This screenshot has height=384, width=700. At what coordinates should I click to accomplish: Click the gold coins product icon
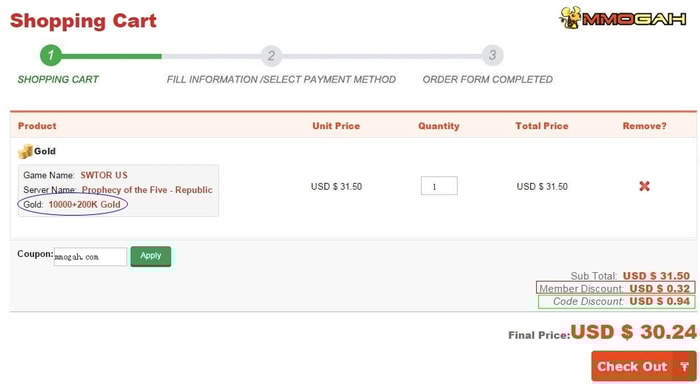(25, 151)
